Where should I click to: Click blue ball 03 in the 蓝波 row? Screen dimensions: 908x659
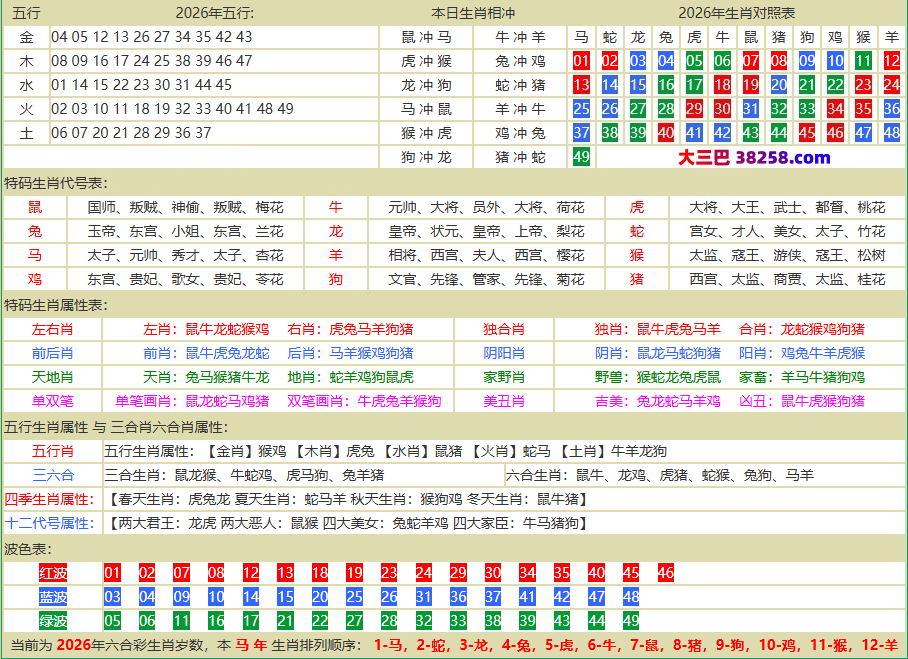[112, 597]
